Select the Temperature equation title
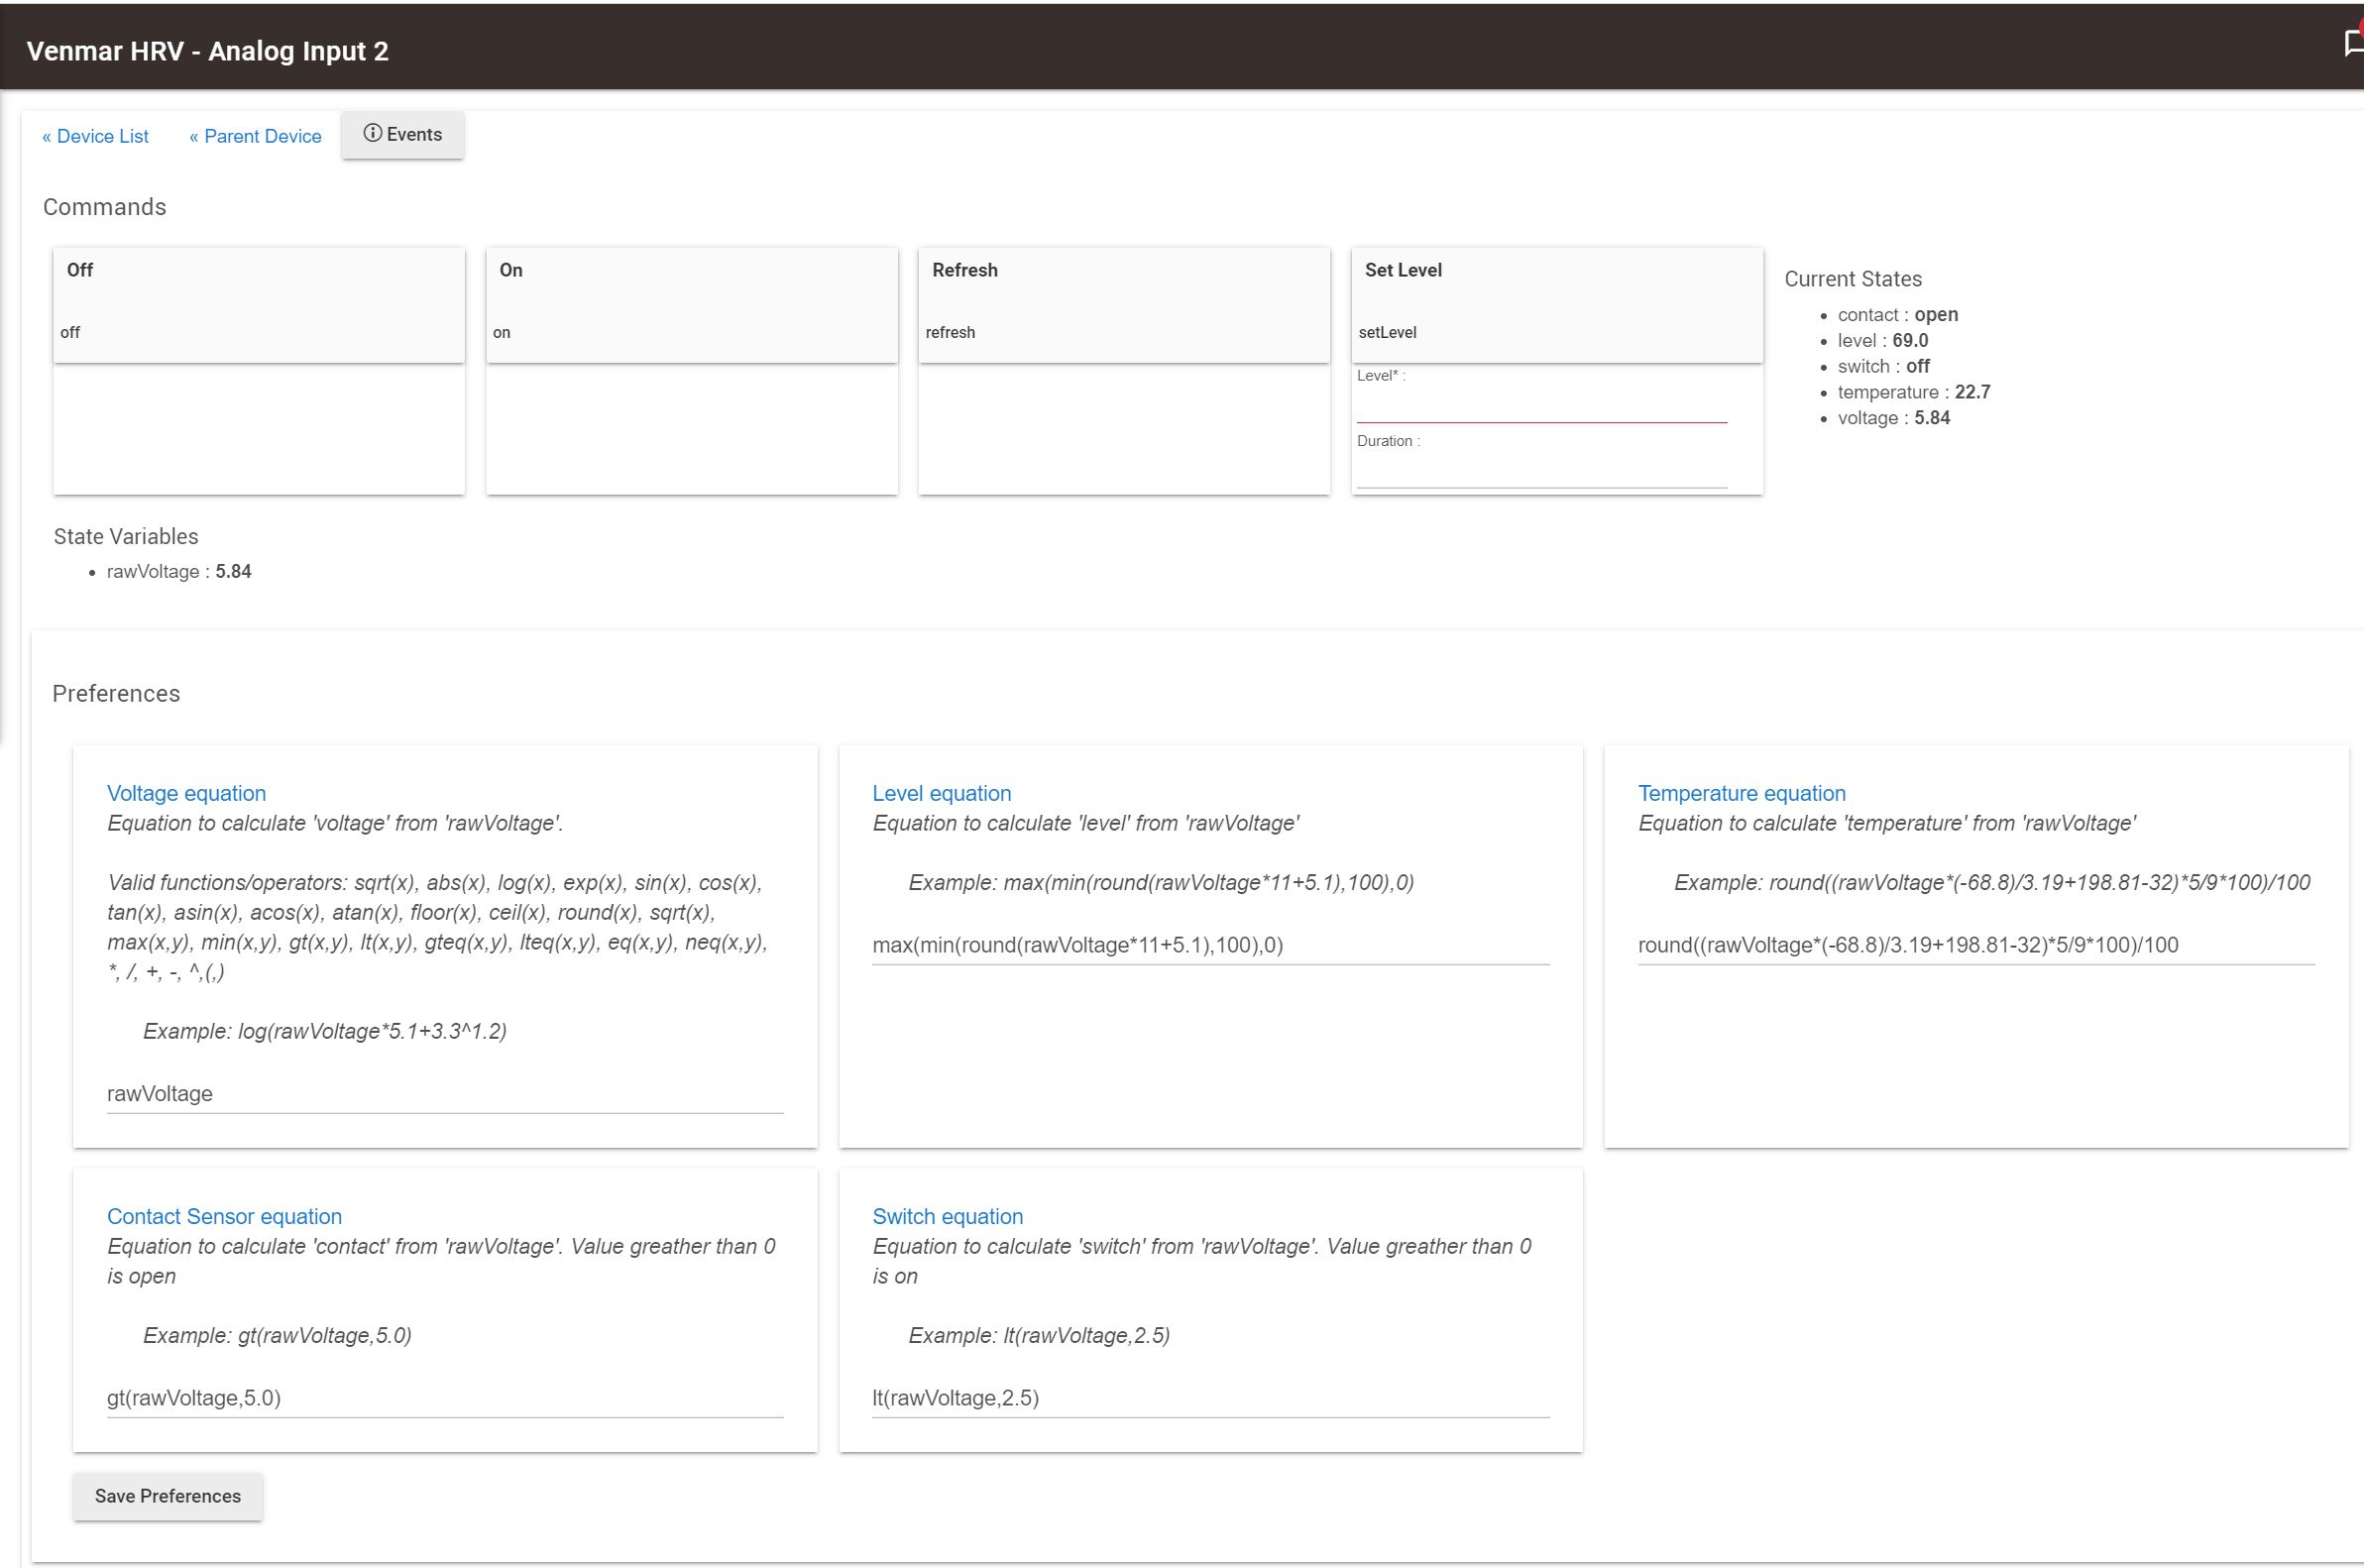Image resolution: width=2364 pixels, height=1568 pixels. point(1741,793)
